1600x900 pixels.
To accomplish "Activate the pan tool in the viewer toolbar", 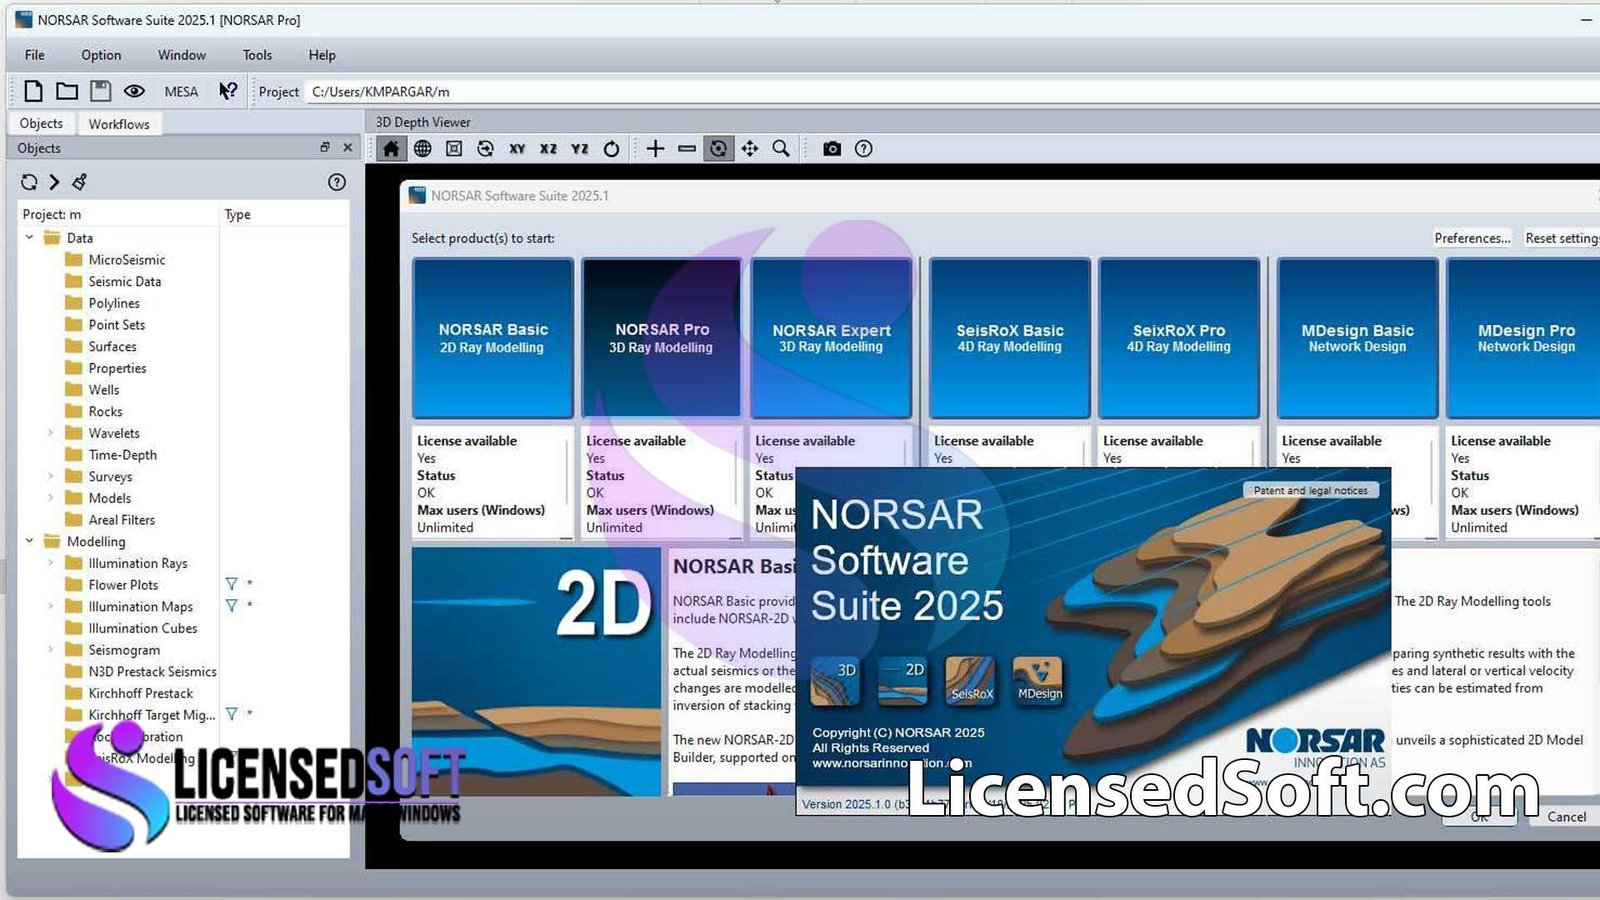I will click(x=750, y=148).
